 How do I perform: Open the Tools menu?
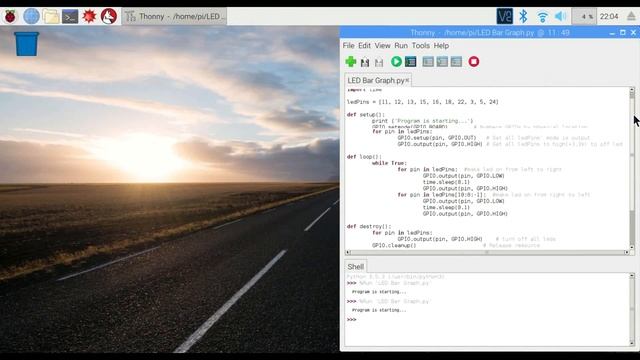point(420,45)
